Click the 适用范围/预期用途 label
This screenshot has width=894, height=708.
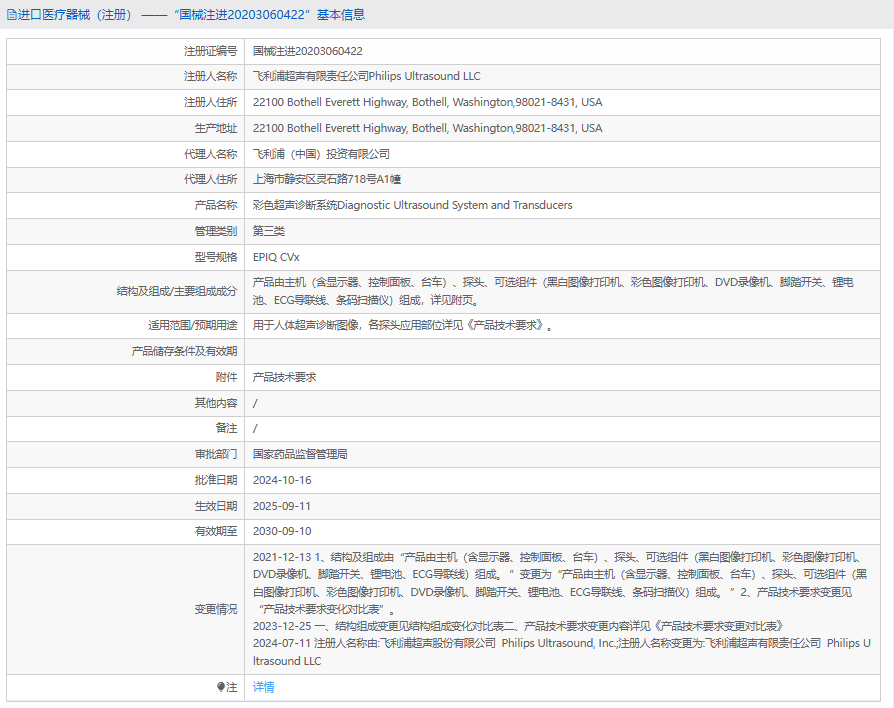(193, 325)
